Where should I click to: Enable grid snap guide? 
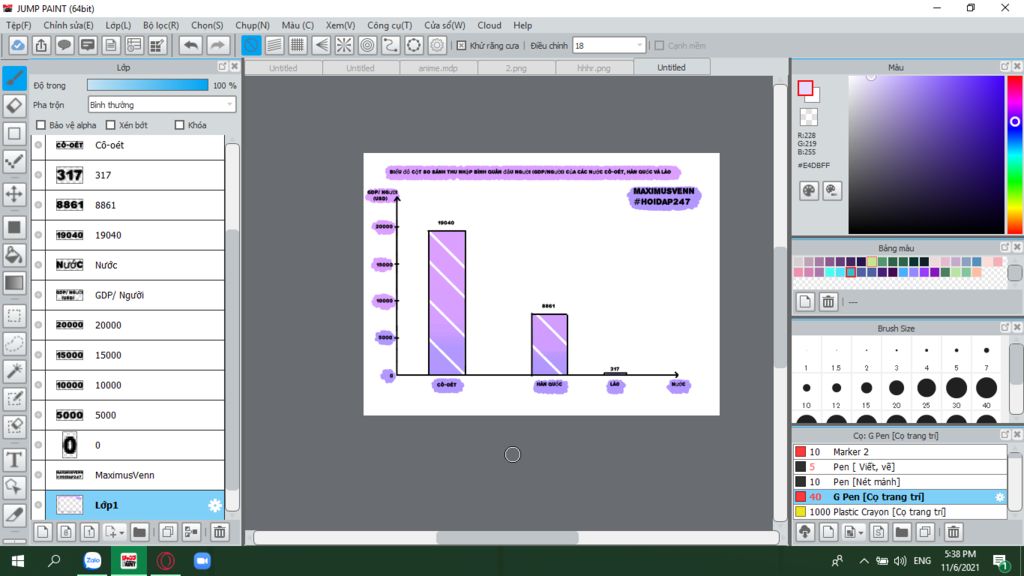click(x=298, y=46)
